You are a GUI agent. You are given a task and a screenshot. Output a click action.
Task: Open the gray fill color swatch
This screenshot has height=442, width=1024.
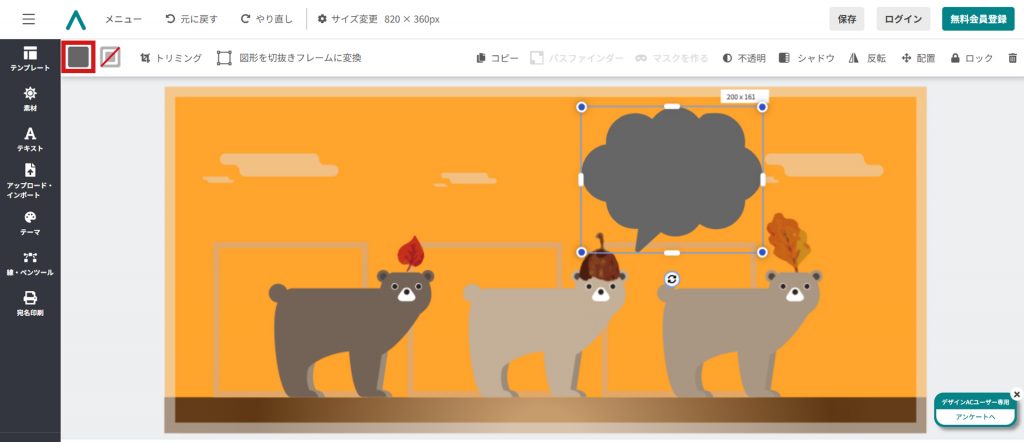click(78, 58)
